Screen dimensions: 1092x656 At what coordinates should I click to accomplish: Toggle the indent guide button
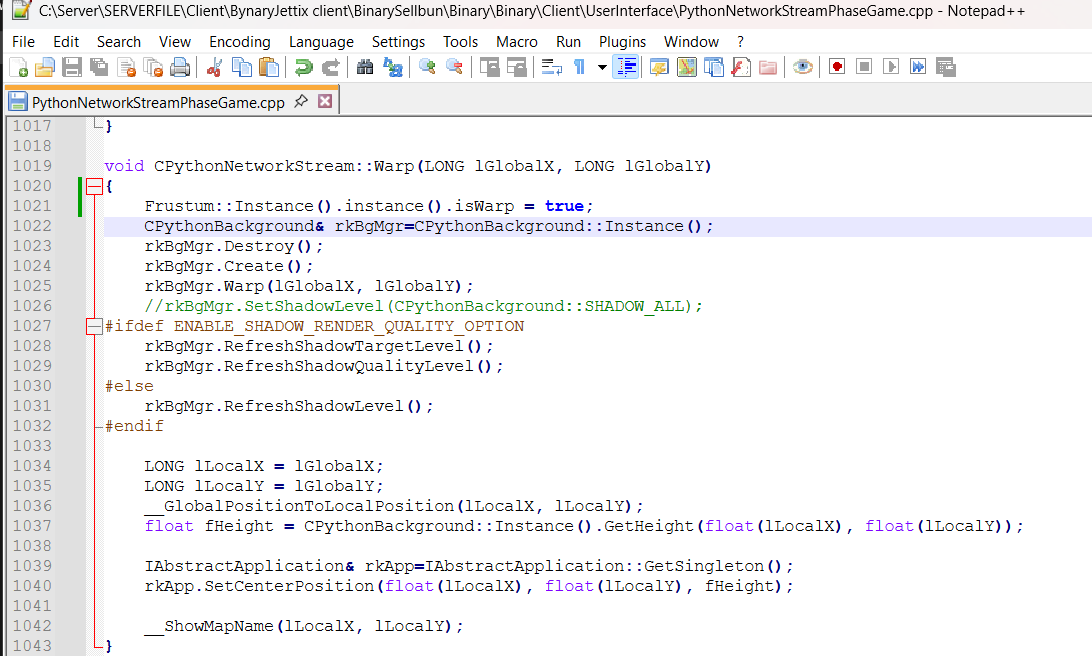626,68
